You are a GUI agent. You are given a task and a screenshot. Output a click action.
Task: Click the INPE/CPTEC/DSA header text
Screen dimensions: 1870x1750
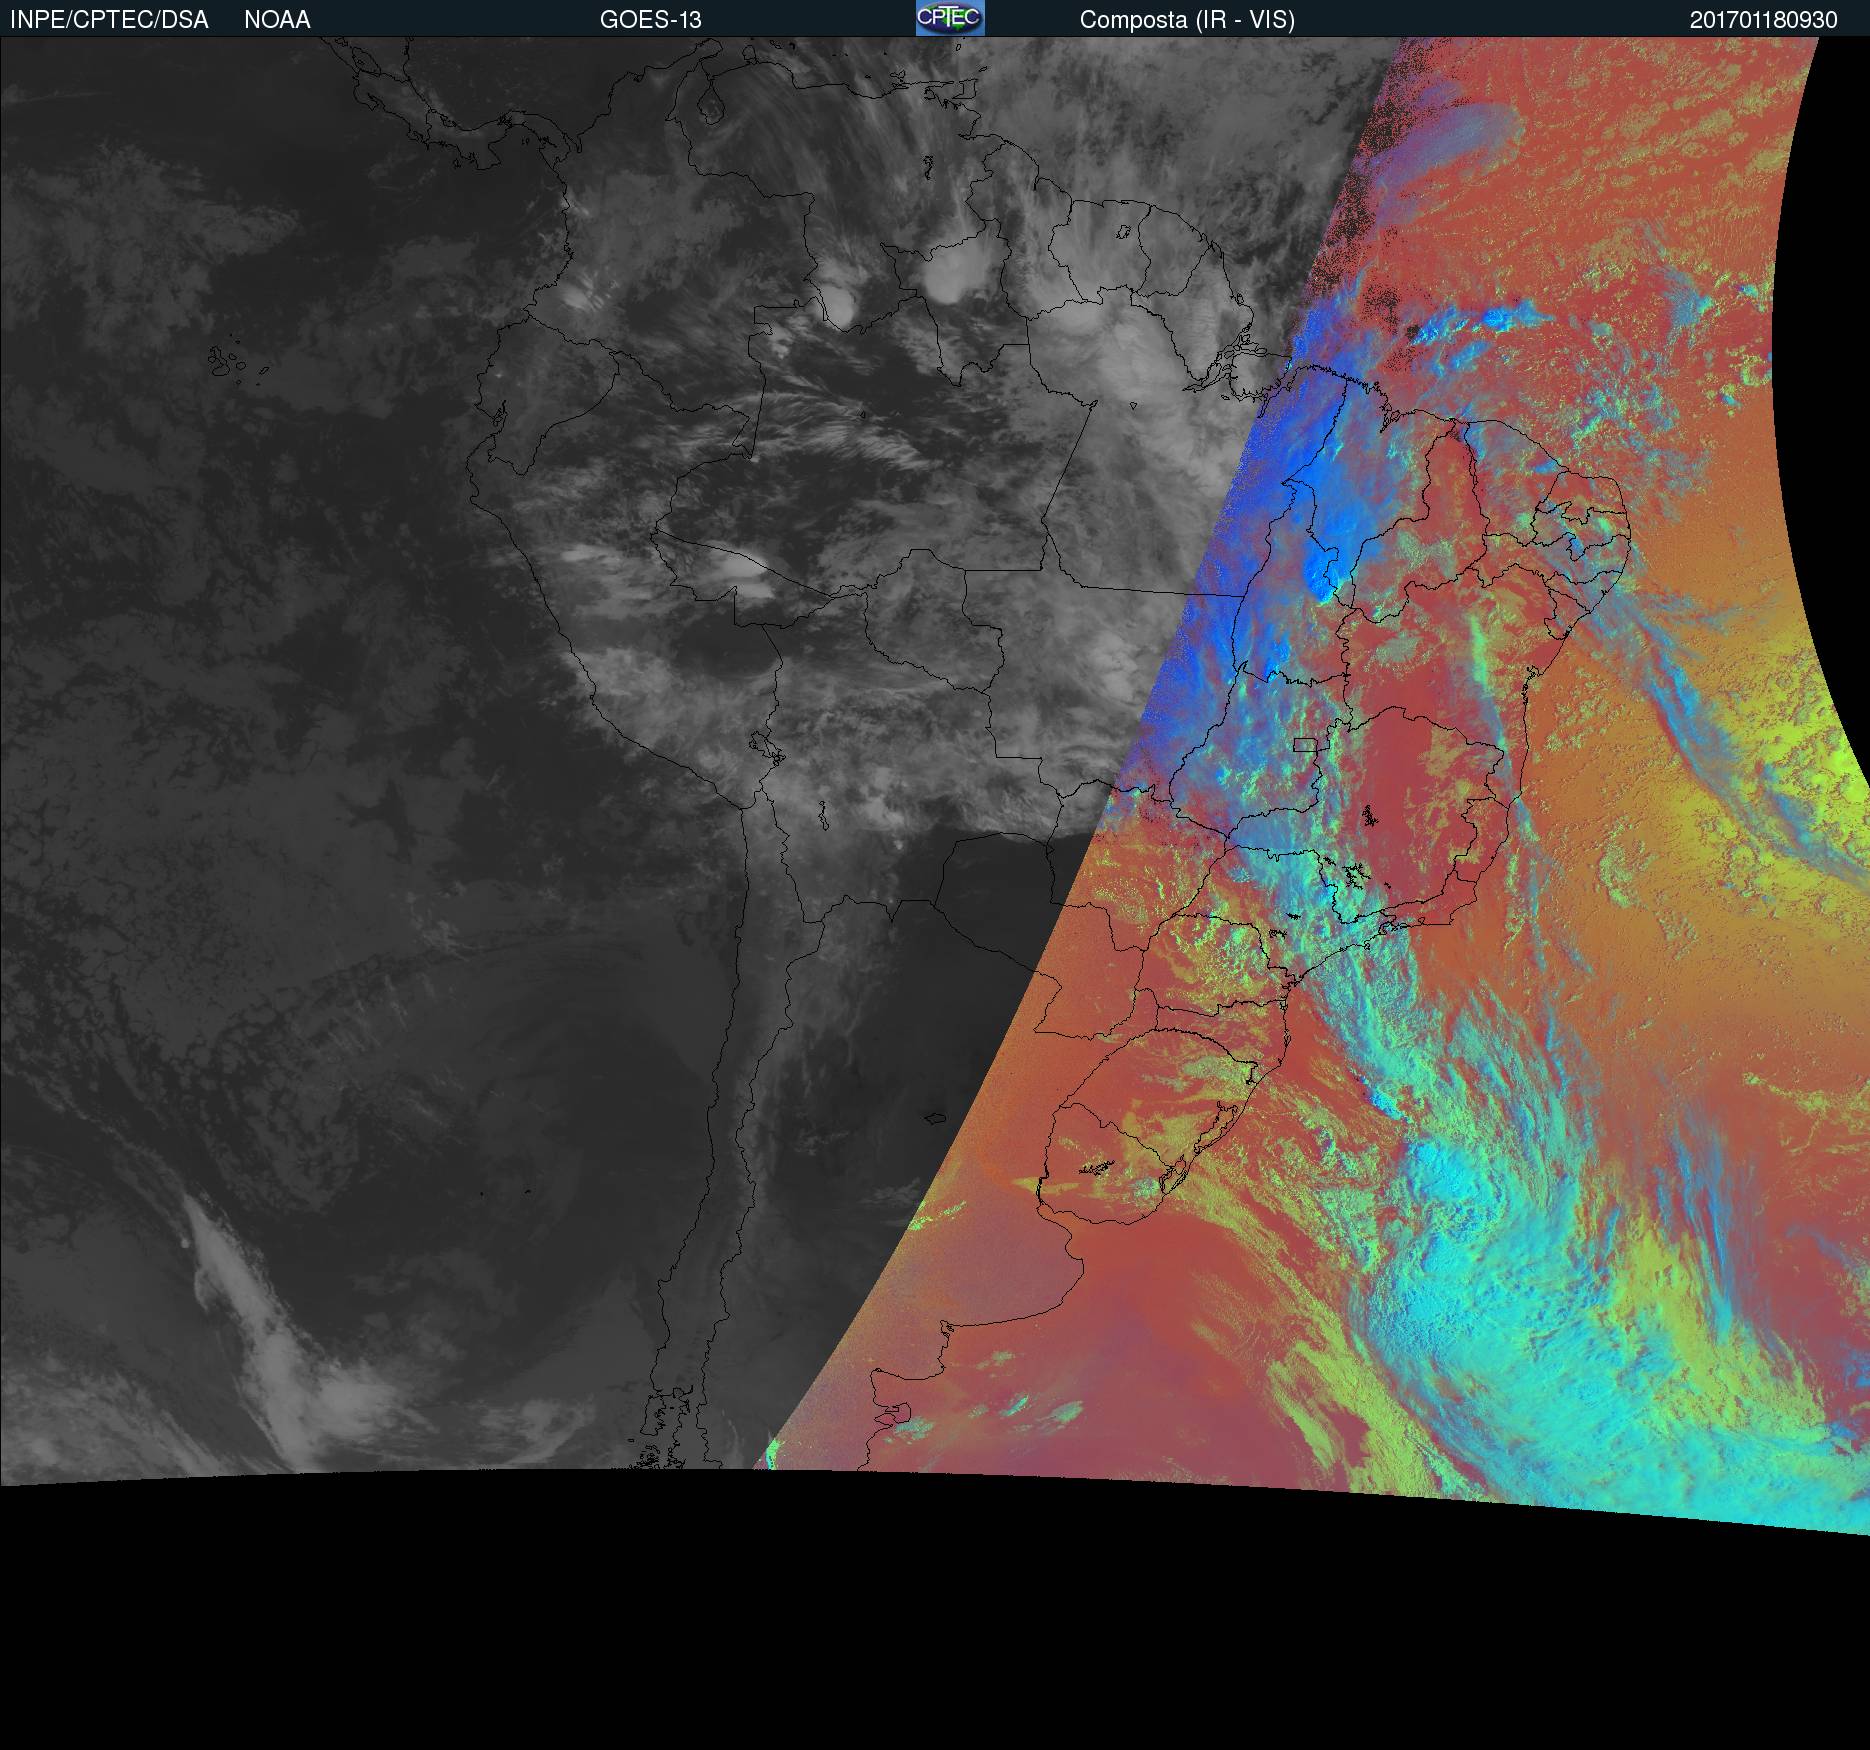(x=109, y=20)
